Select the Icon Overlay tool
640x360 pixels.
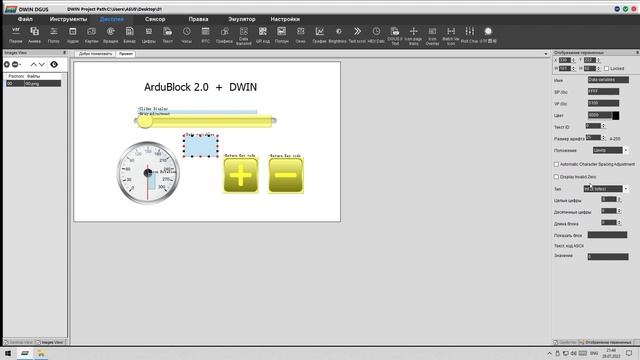[432, 36]
